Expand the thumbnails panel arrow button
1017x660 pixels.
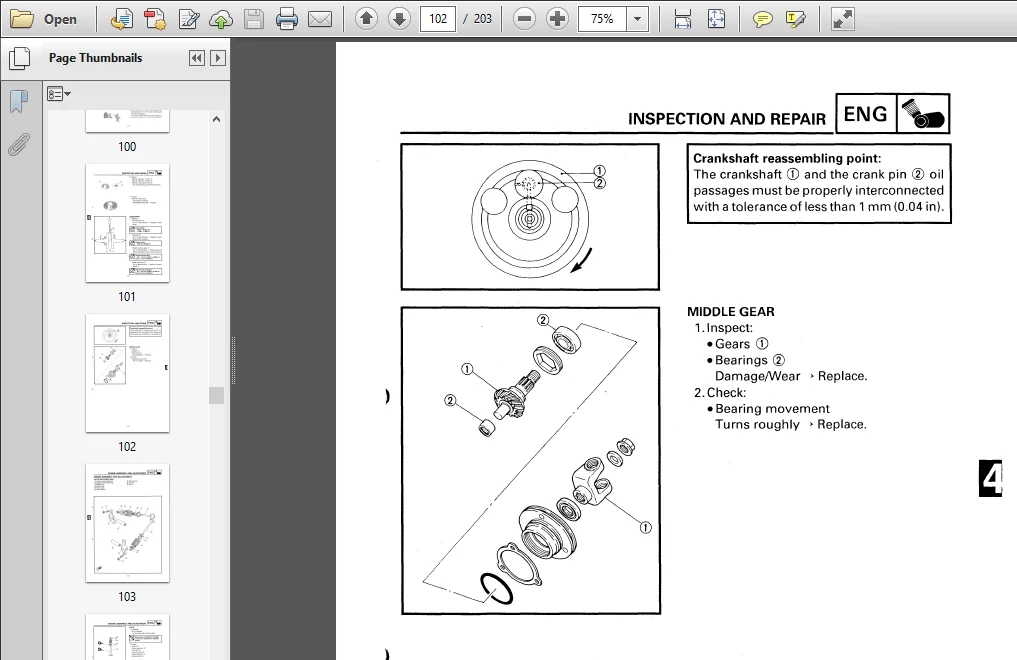(218, 58)
